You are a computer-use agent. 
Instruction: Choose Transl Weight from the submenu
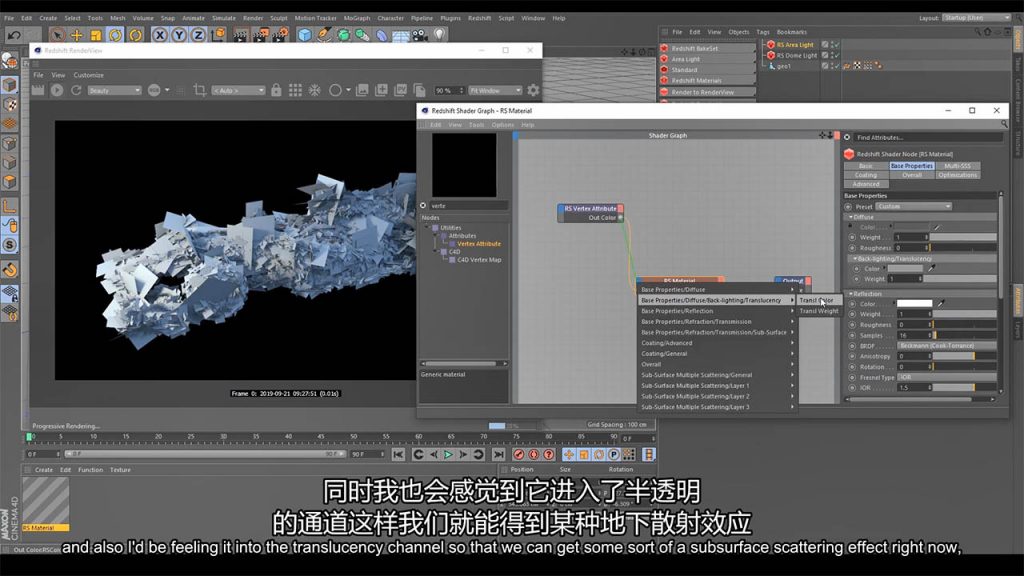(x=819, y=311)
